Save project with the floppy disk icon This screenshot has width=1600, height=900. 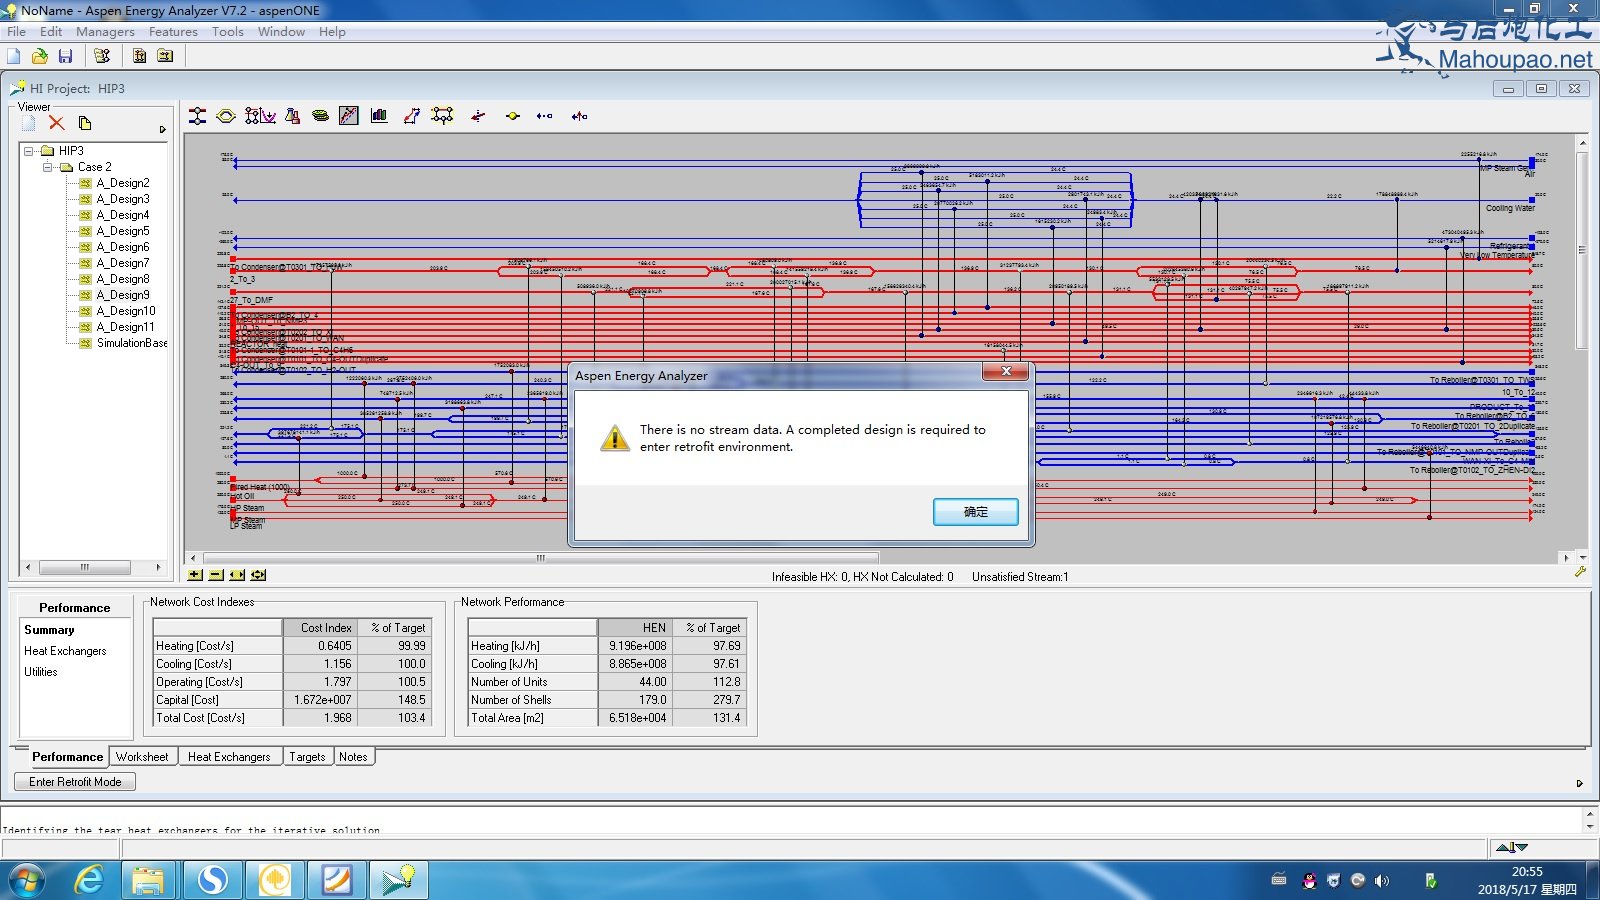coord(66,56)
